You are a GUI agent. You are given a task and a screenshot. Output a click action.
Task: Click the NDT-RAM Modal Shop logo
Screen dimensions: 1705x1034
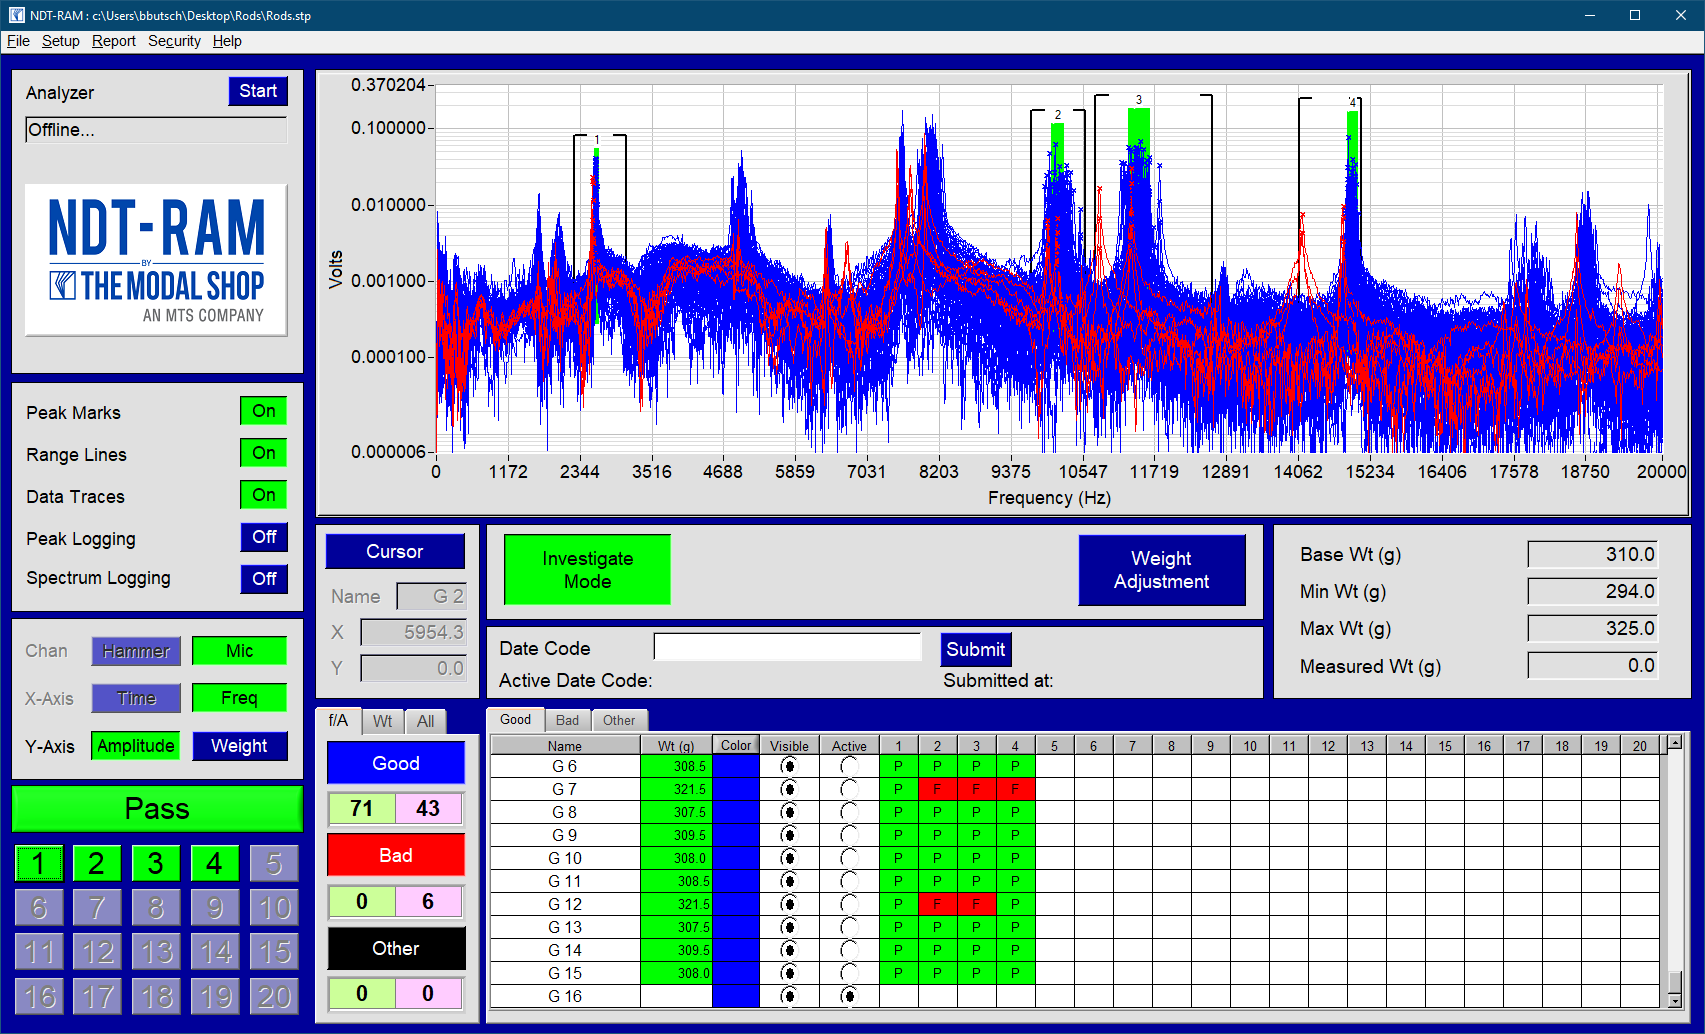(156, 260)
